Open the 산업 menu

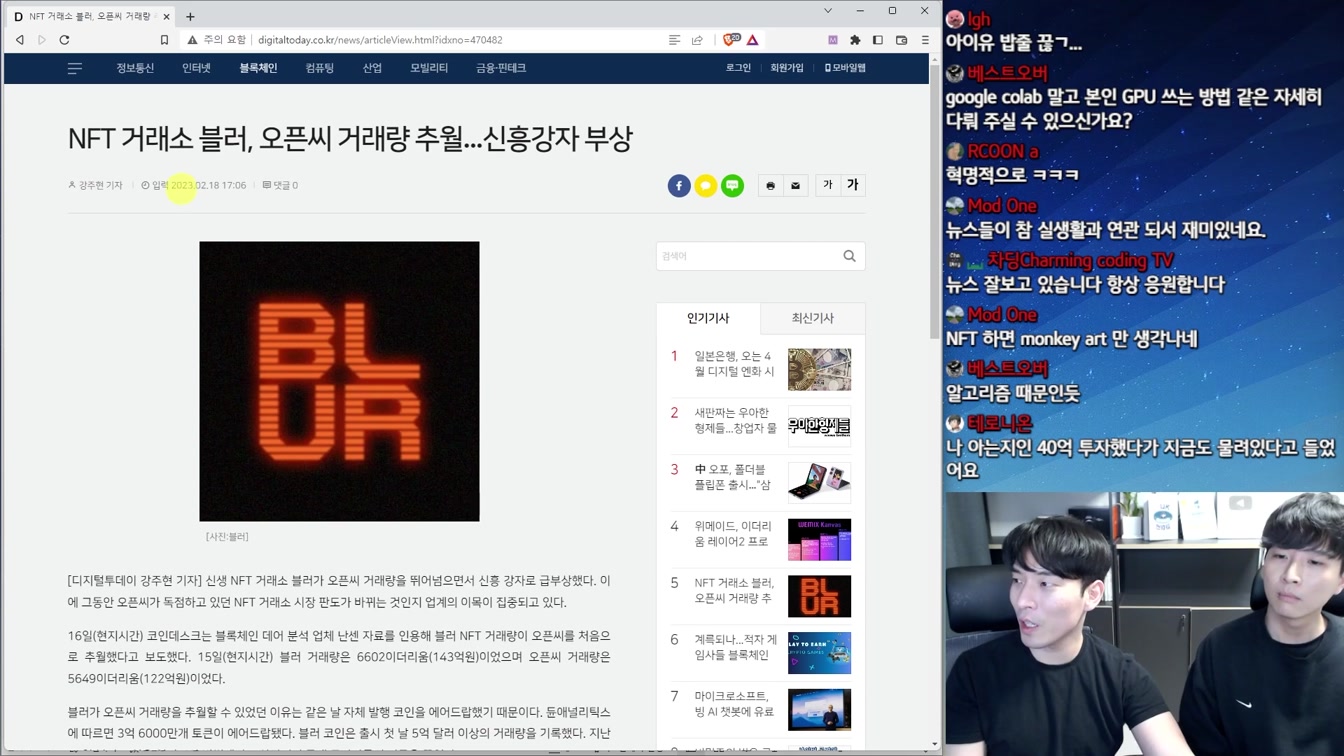372,68
